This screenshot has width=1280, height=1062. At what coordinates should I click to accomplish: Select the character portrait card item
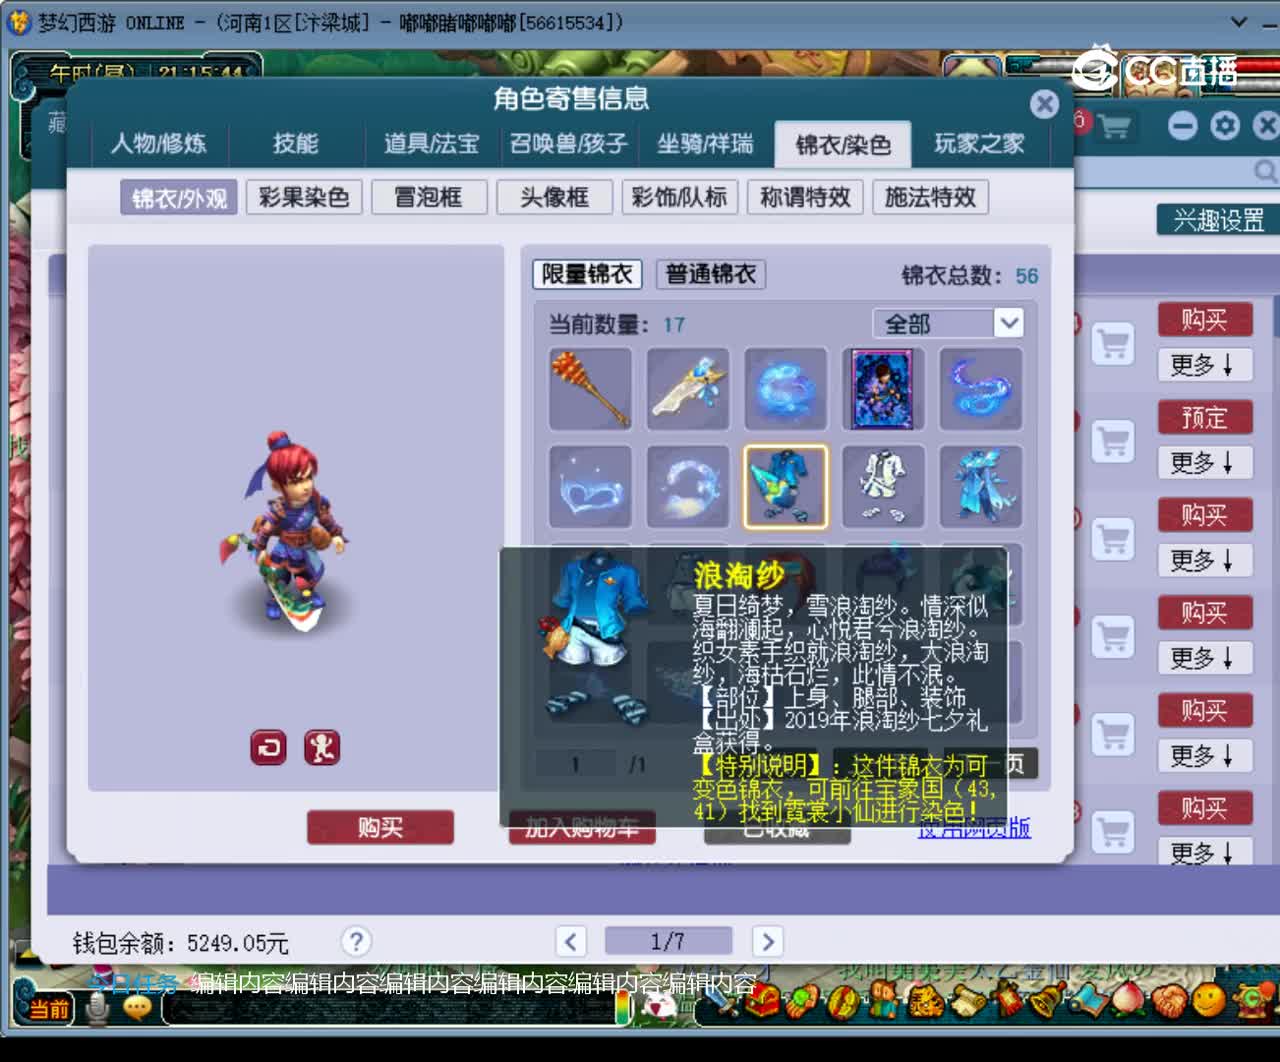tap(884, 389)
